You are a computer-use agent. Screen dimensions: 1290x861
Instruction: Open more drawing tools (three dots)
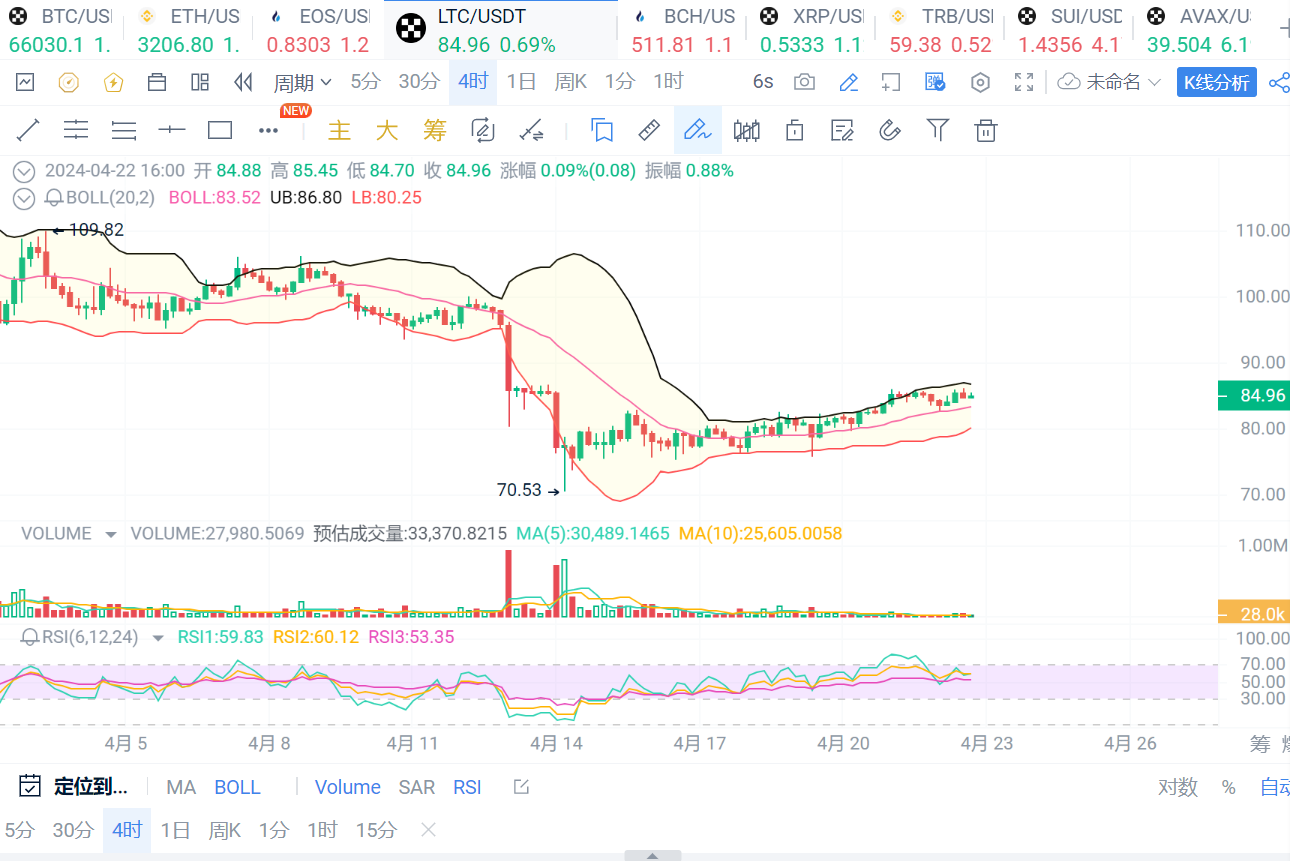point(268,130)
